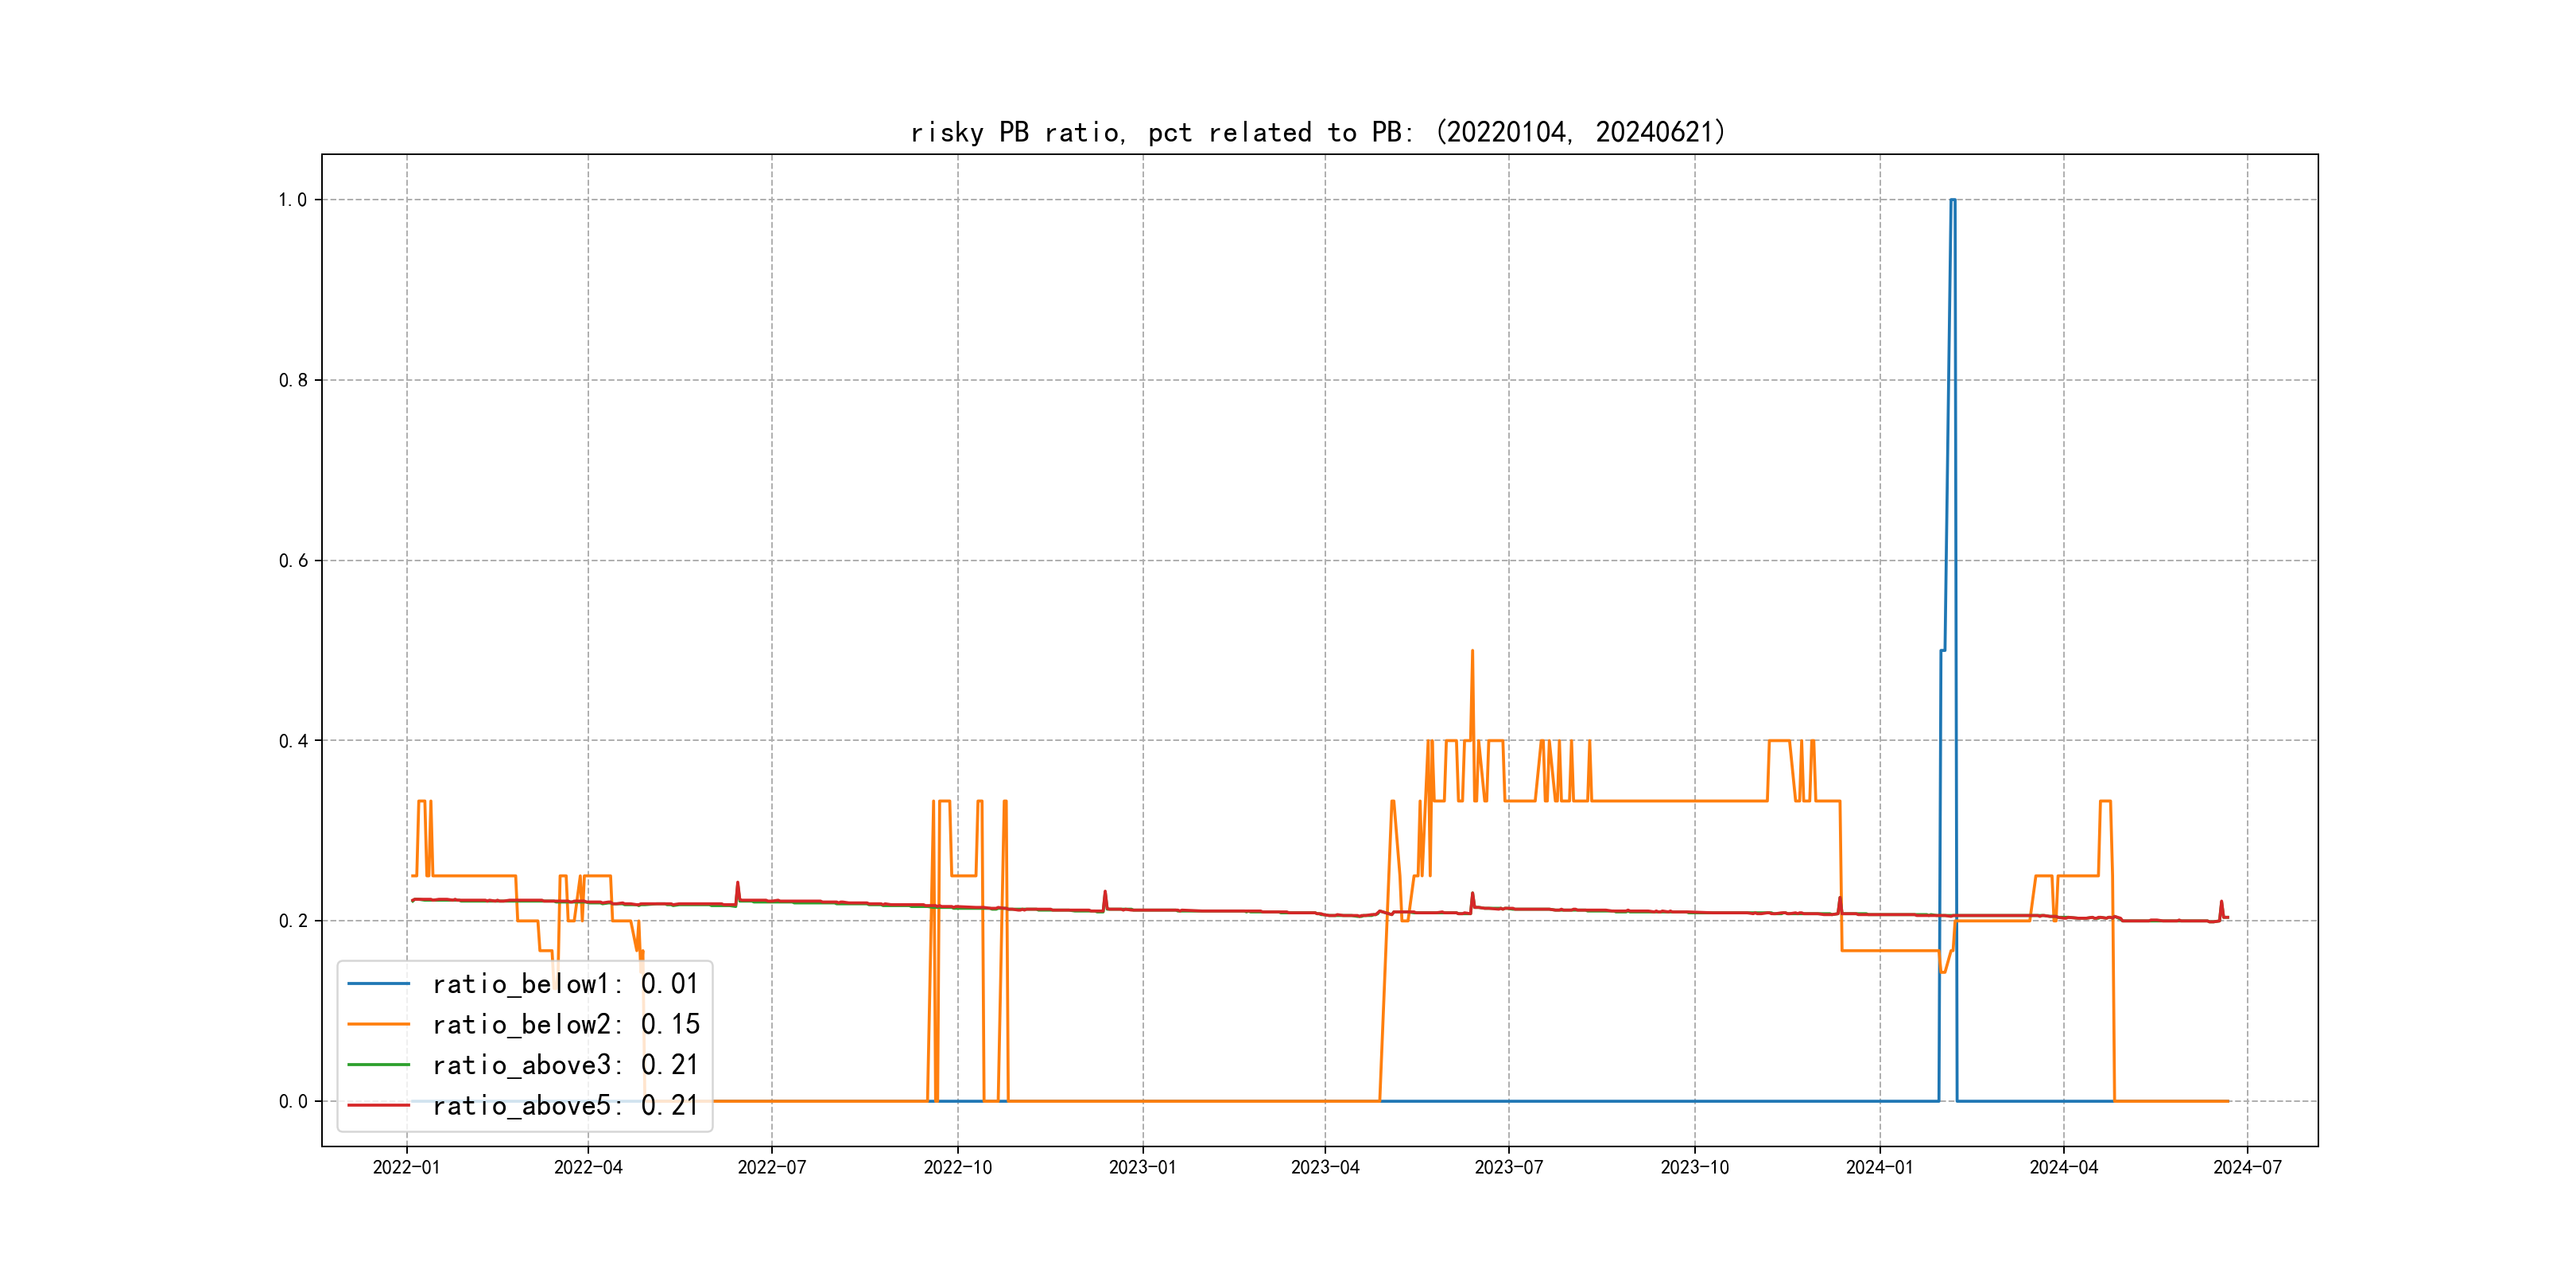The height and width of the screenshot is (1288, 2576).
Task: Click the 'ratio_below2: 0.15' legend label
Action: [565, 1024]
